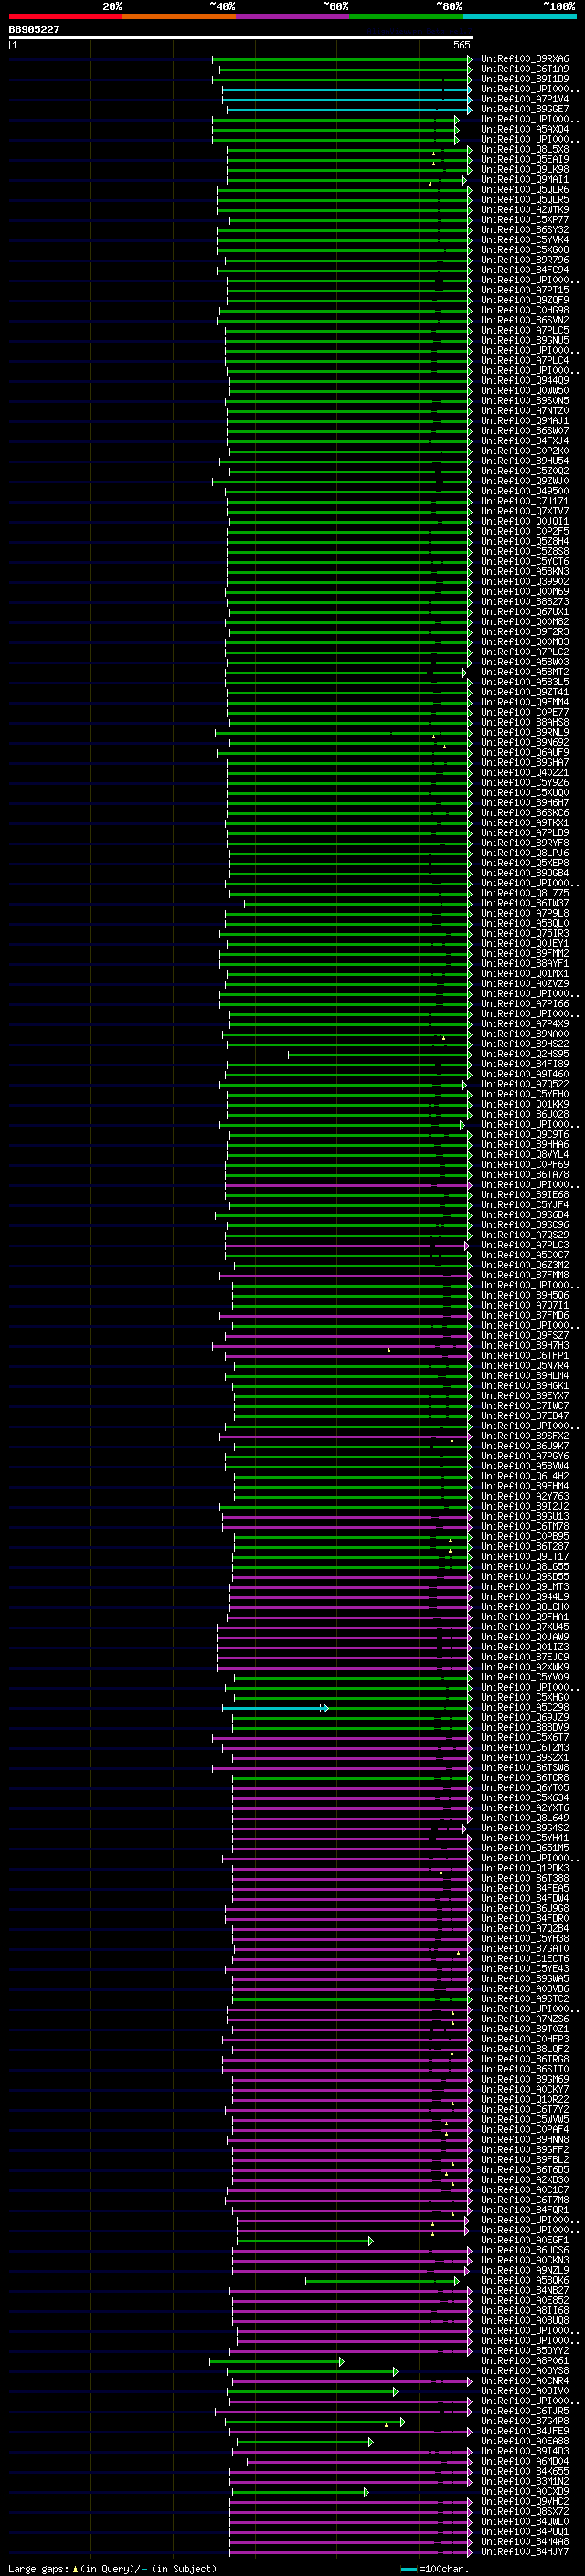Select hit label UniRef100_B9H7H3
This screenshot has height=2576, width=585.
525,1346
